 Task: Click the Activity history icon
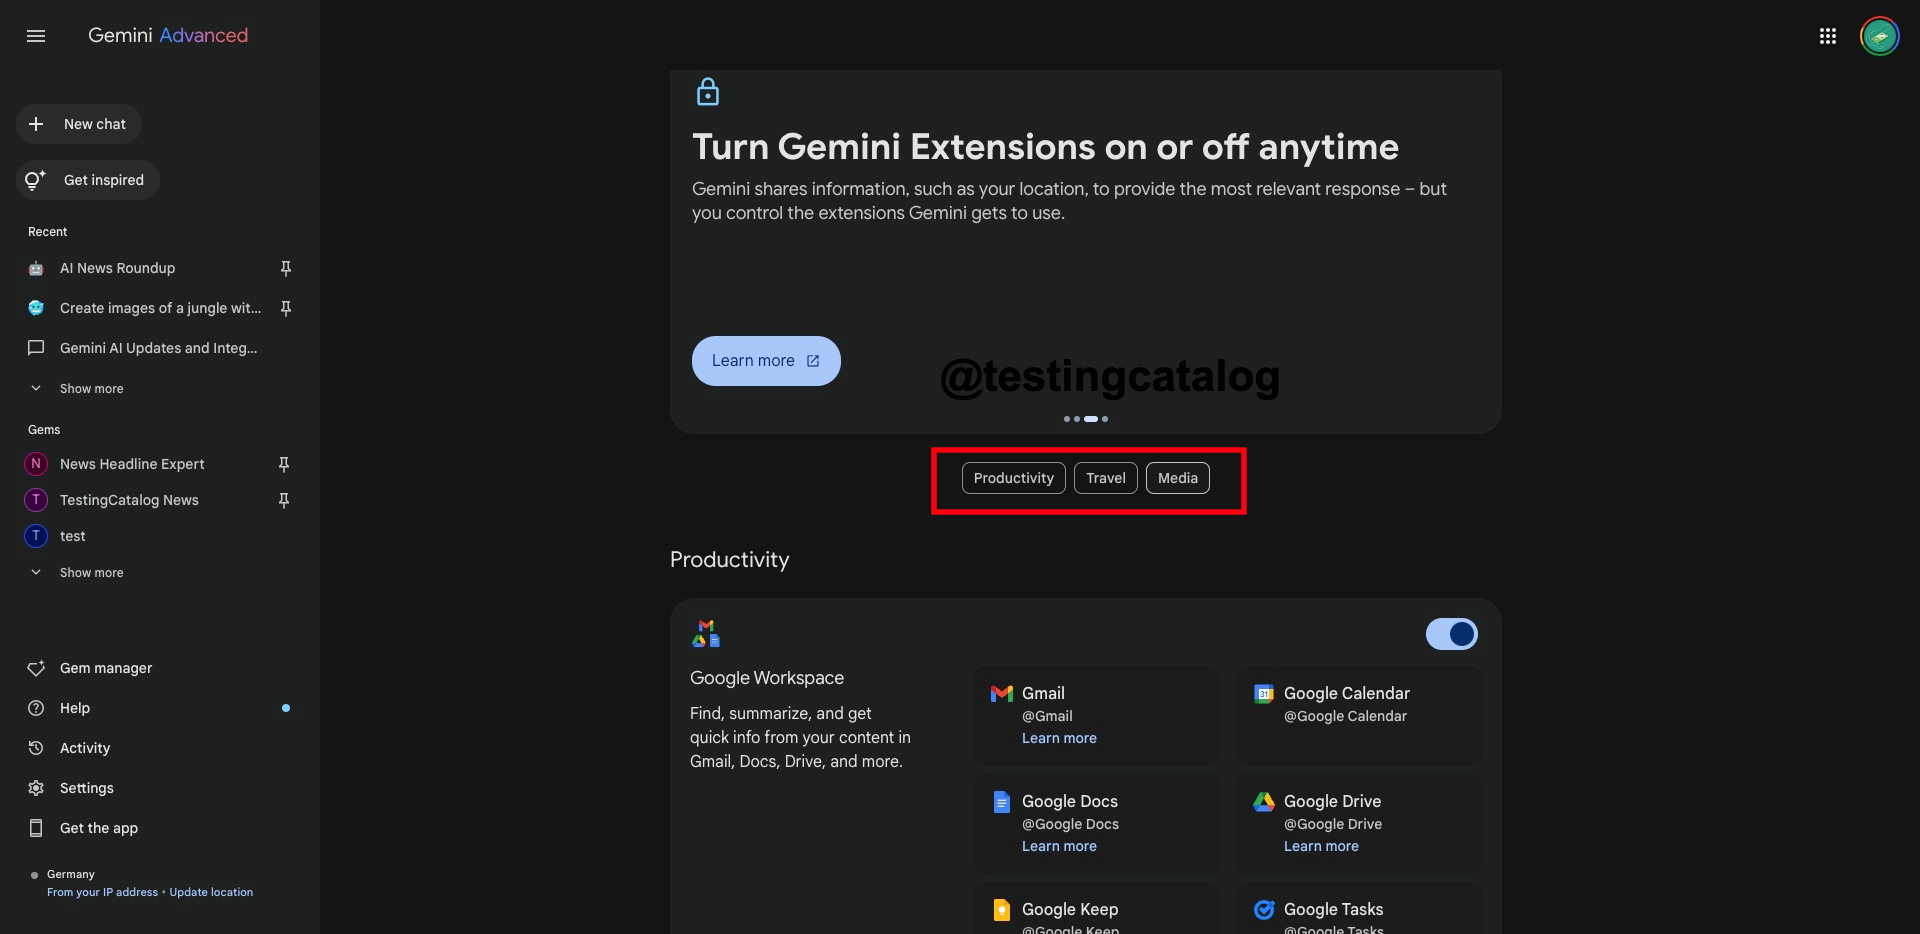click(36, 748)
